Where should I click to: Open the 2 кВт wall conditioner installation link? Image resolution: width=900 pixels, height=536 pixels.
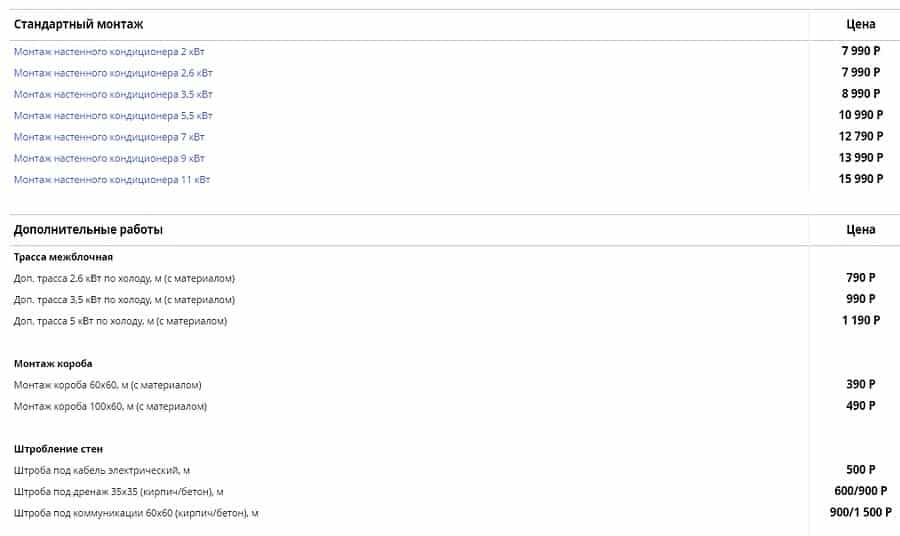(x=110, y=51)
